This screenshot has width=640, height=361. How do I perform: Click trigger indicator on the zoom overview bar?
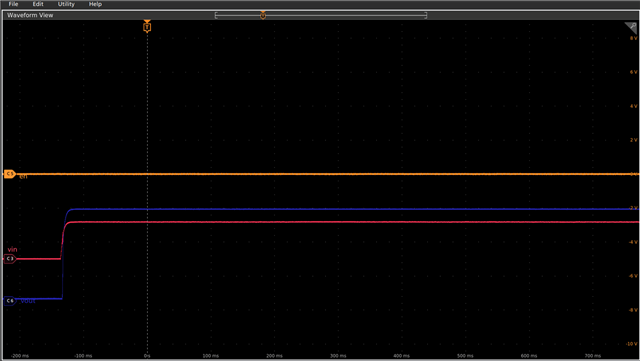[263, 15]
